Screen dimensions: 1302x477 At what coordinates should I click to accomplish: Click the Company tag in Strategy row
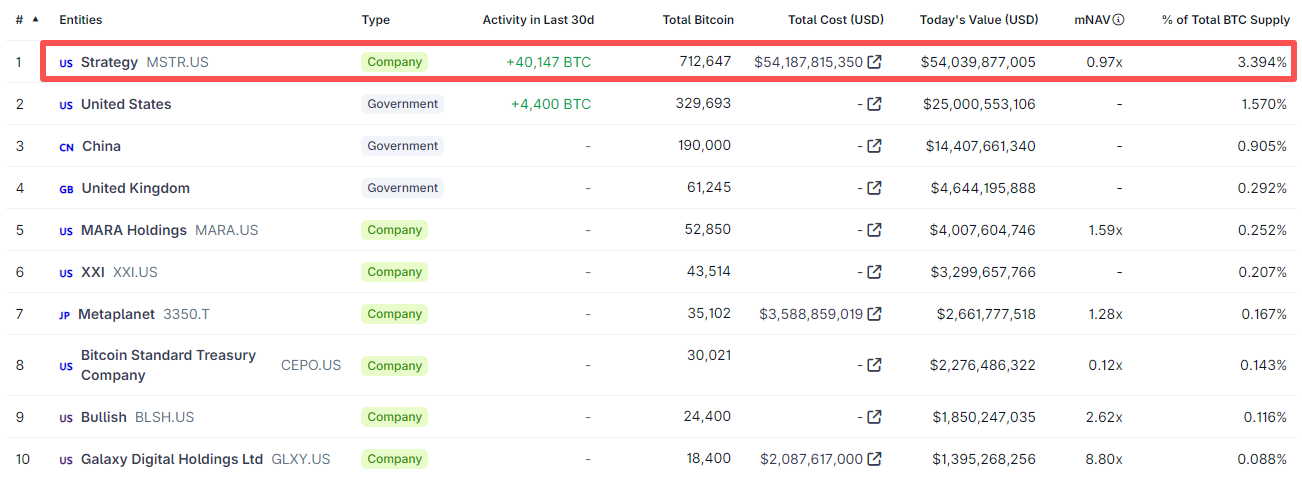click(x=394, y=62)
